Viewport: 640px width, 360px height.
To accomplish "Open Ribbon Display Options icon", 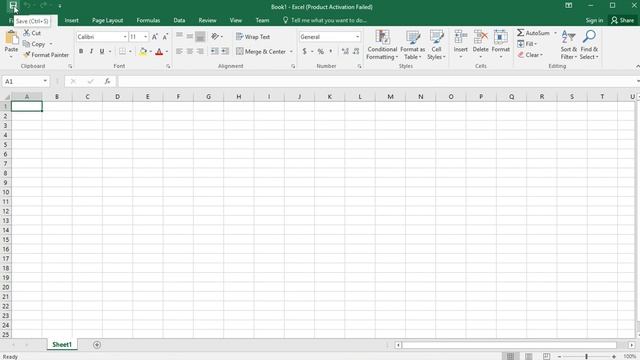I will coord(569,6).
